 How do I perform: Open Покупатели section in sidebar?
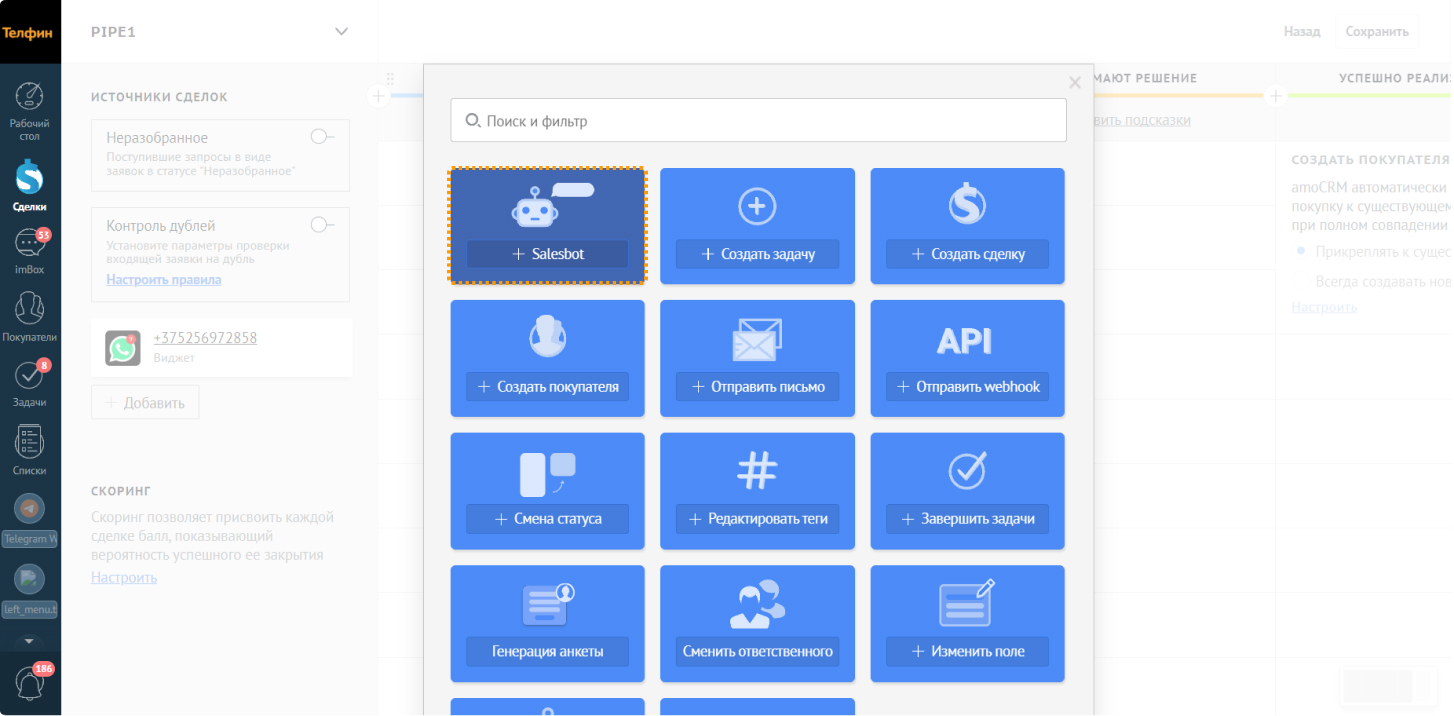[x=30, y=309]
